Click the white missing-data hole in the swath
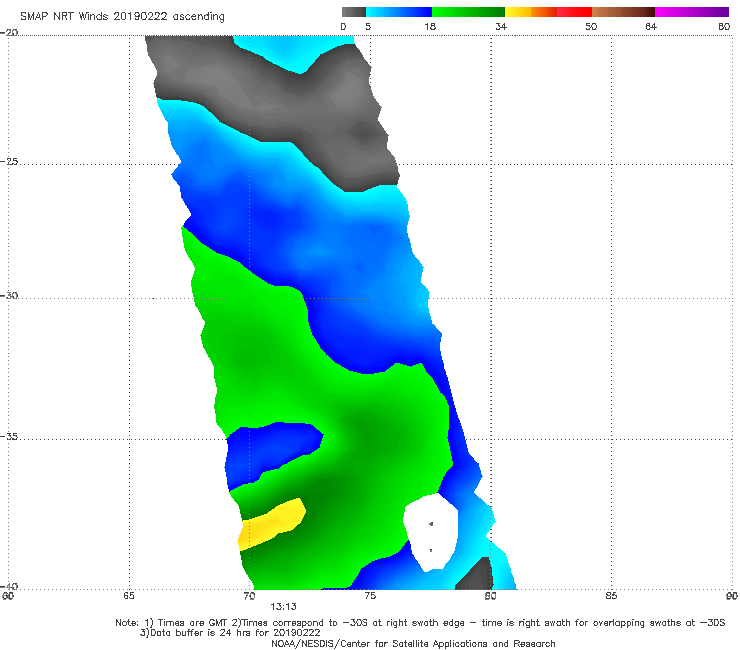The width and height of the screenshot is (740, 650). 430,532
